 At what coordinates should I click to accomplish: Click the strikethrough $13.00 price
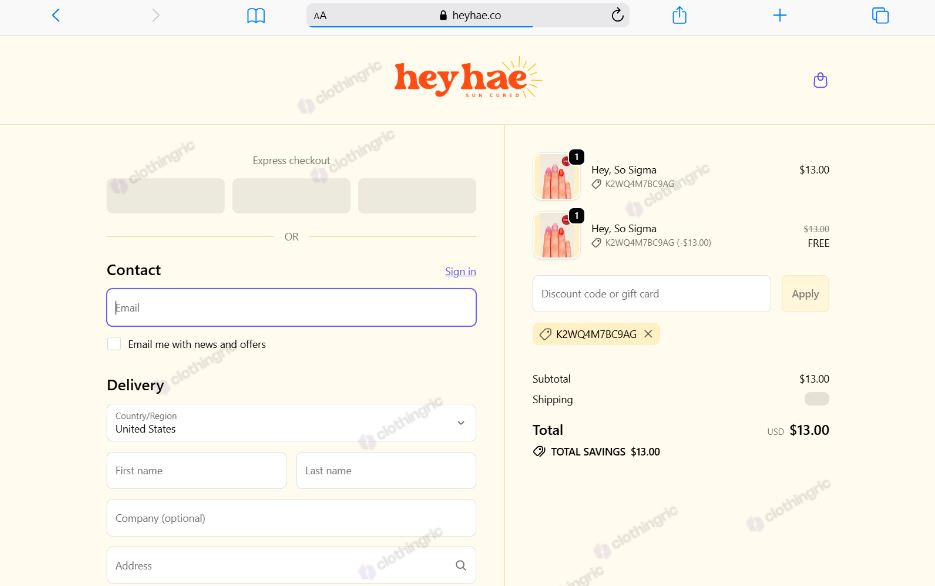point(816,229)
